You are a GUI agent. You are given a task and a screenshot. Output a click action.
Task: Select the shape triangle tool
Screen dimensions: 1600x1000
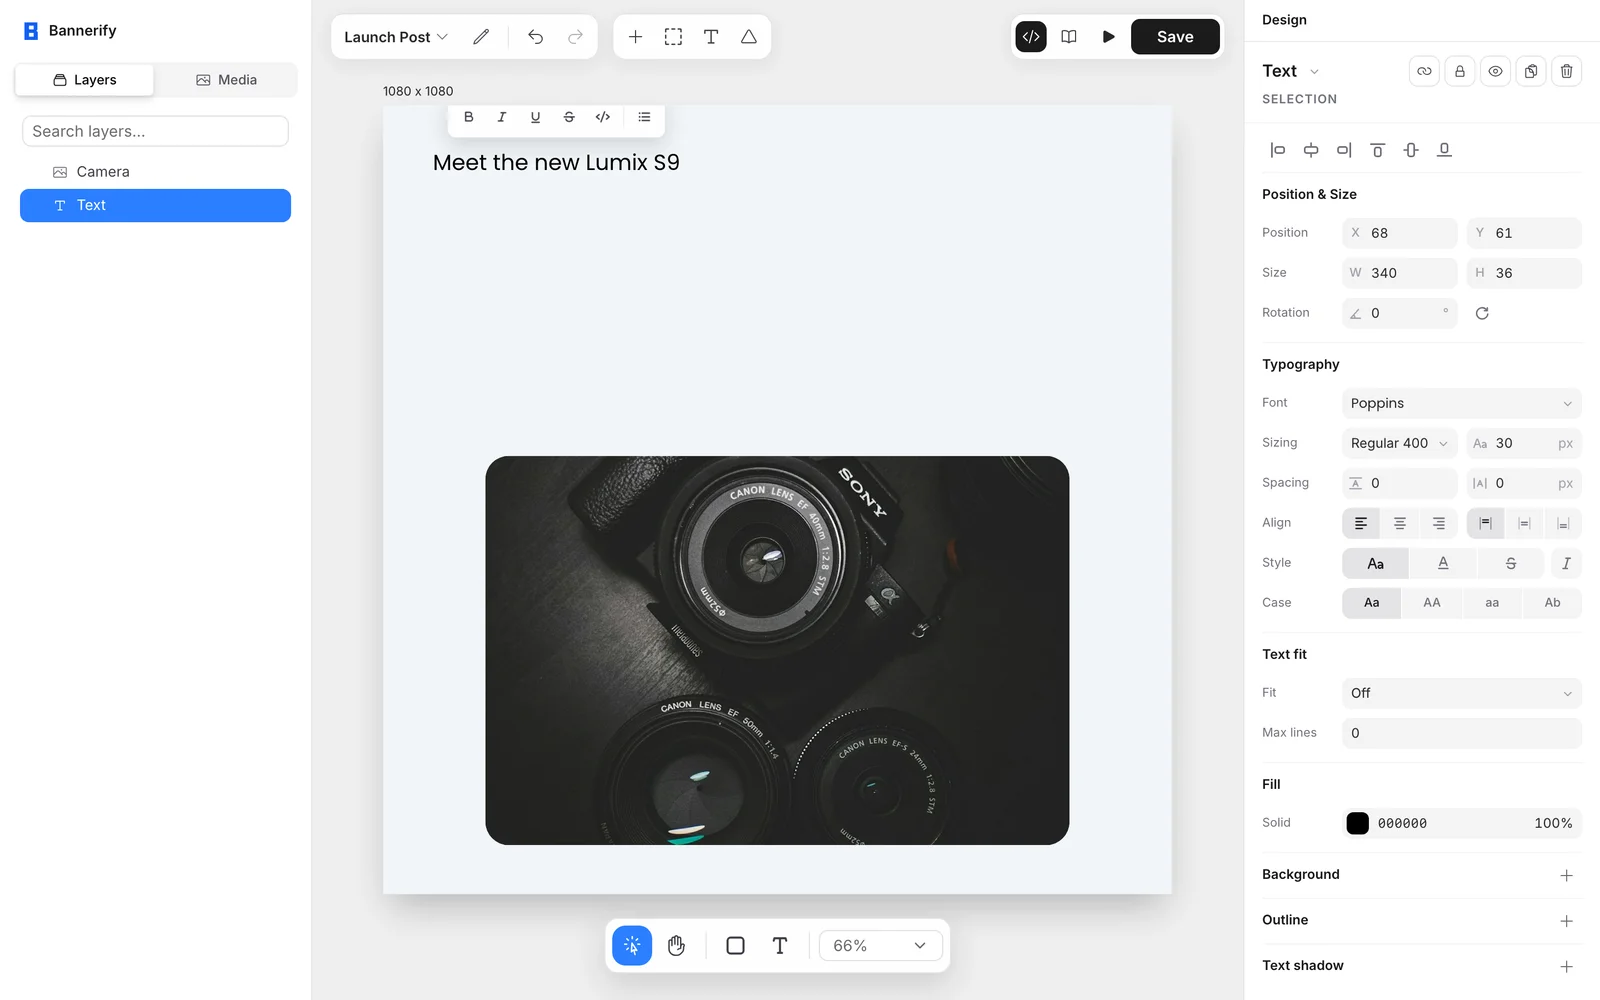click(x=748, y=37)
